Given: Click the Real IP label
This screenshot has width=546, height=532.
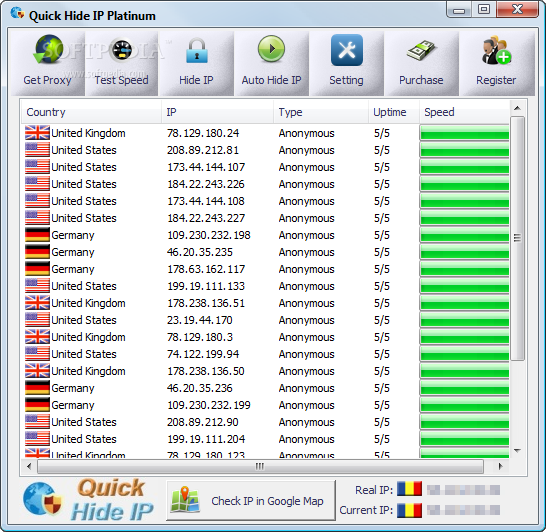Looking at the screenshot, I should pos(374,490).
